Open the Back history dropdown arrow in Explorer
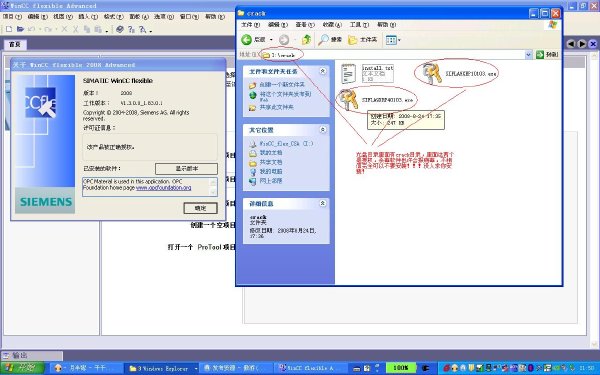The image size is (600, 375). [271, 39]
